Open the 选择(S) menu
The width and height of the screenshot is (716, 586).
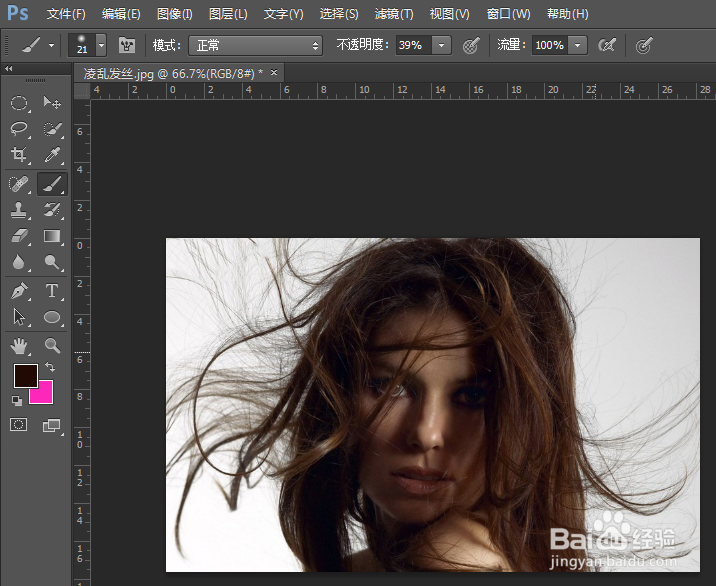click(x=339, y=14)
